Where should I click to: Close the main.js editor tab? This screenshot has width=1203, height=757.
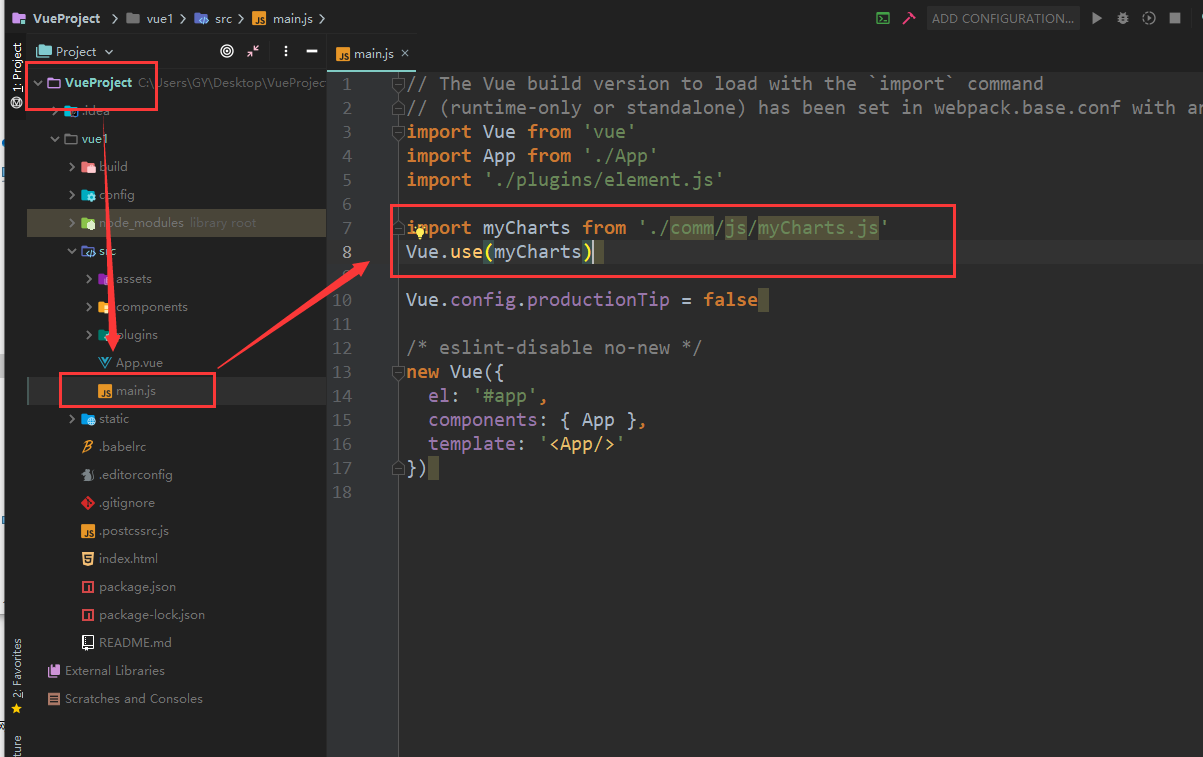(x=405, y=53)
